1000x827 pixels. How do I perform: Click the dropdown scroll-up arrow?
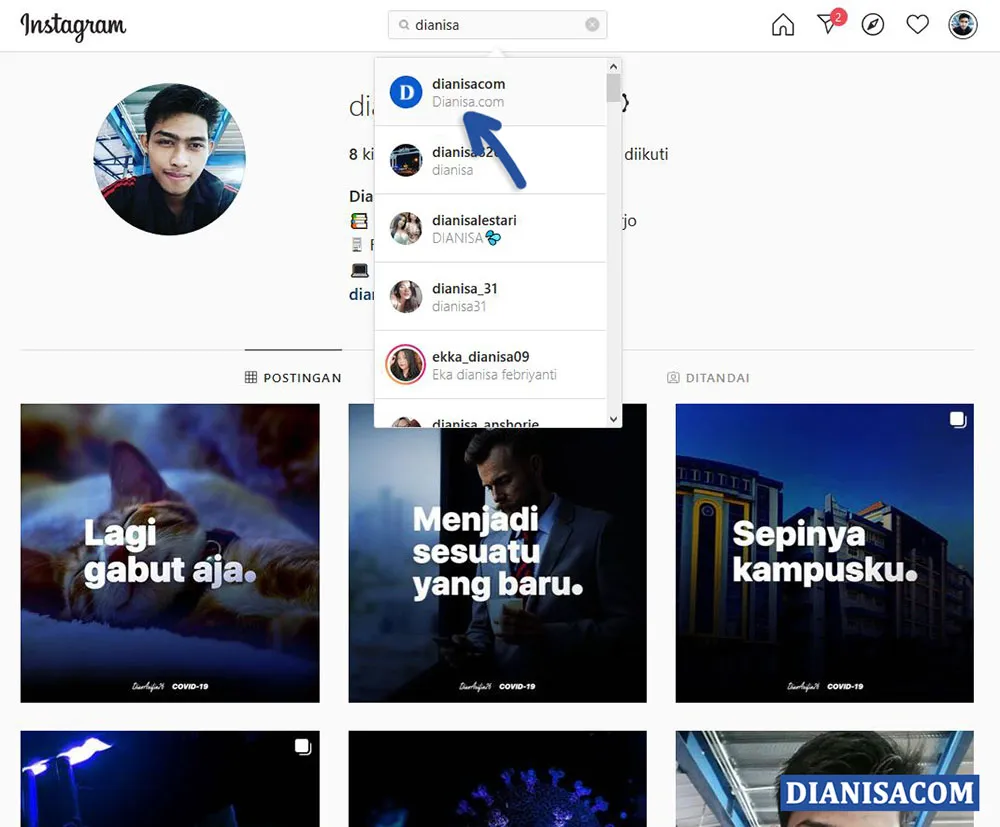(613, 64)
